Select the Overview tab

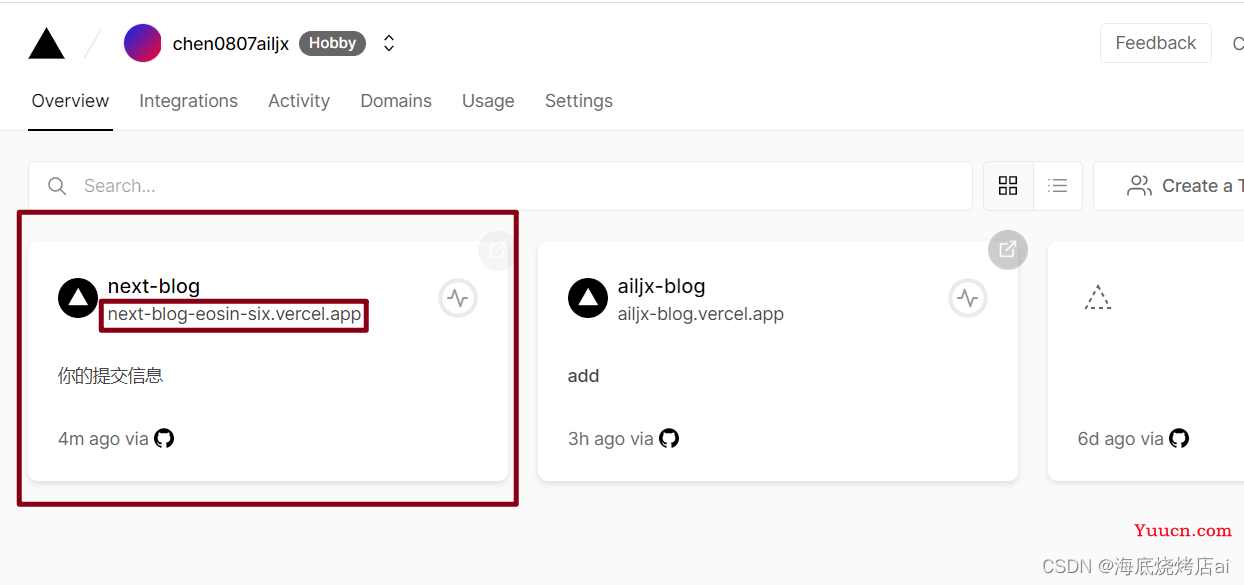[70, 101]
